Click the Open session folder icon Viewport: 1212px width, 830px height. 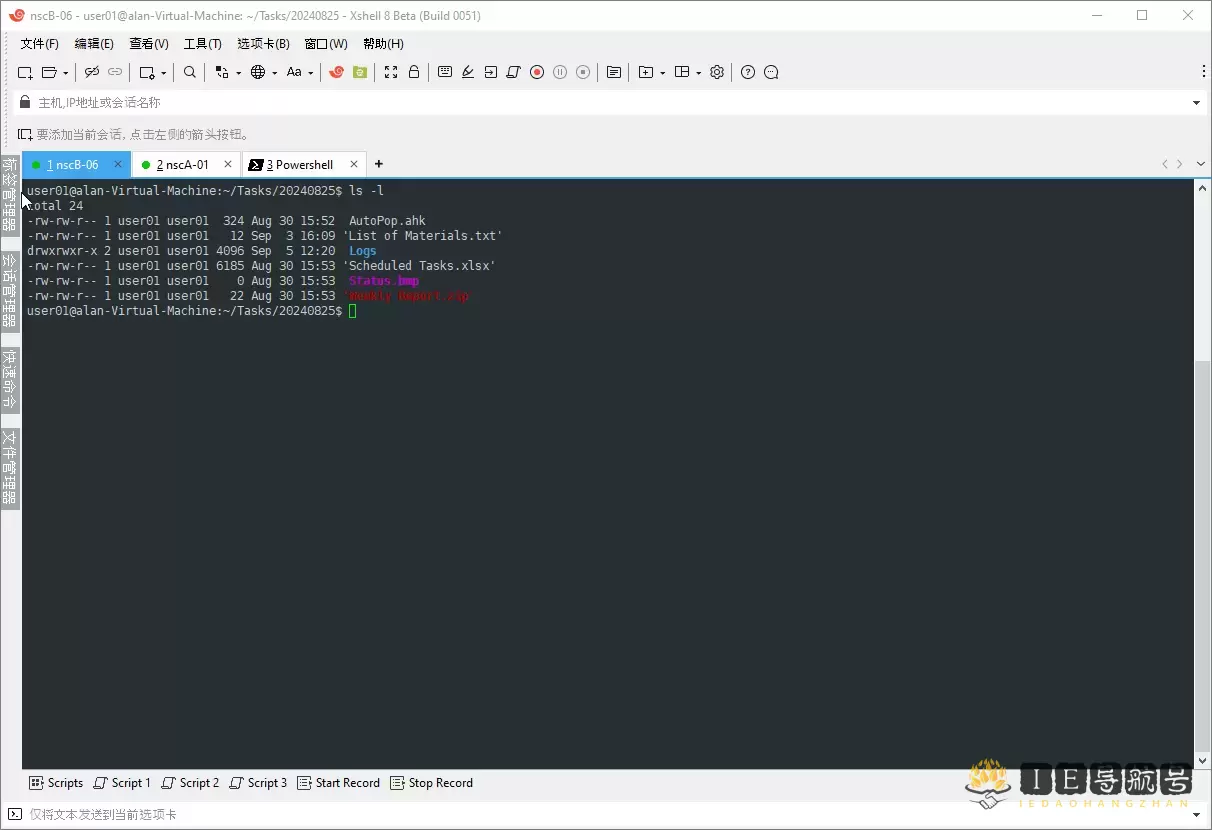click(49, 72)
